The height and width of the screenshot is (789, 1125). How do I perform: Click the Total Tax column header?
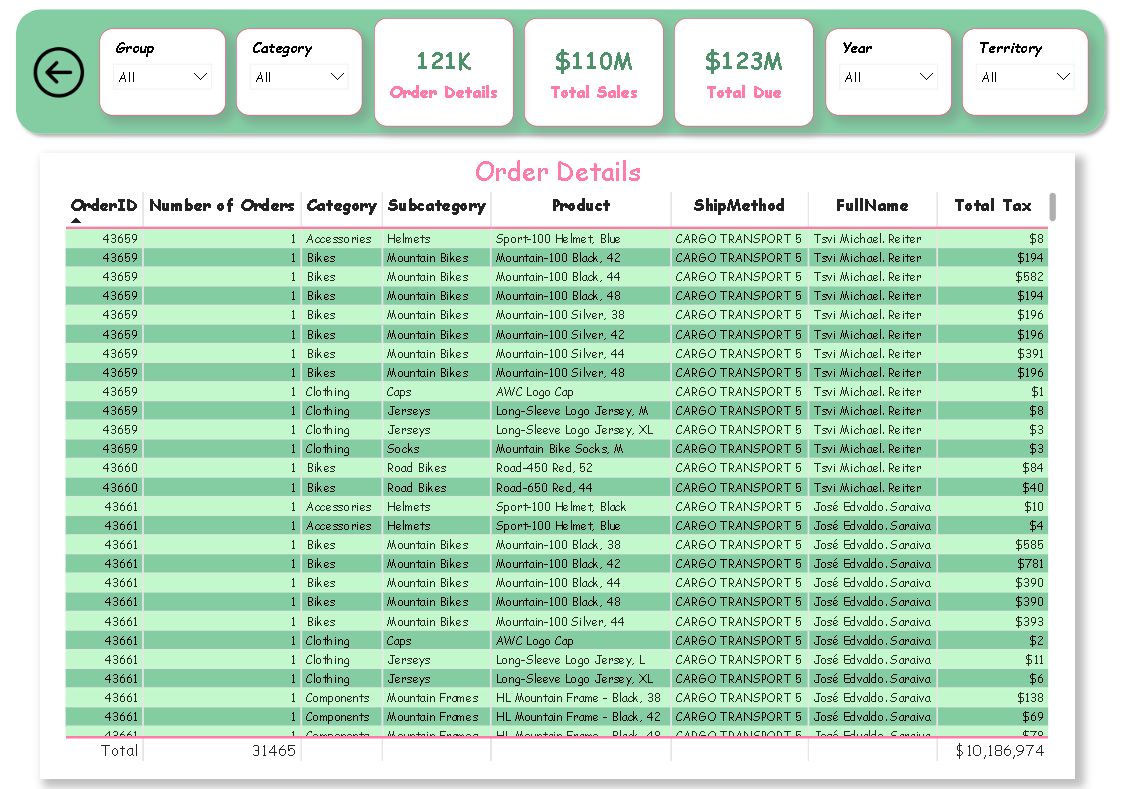click(x=992, y=205)
